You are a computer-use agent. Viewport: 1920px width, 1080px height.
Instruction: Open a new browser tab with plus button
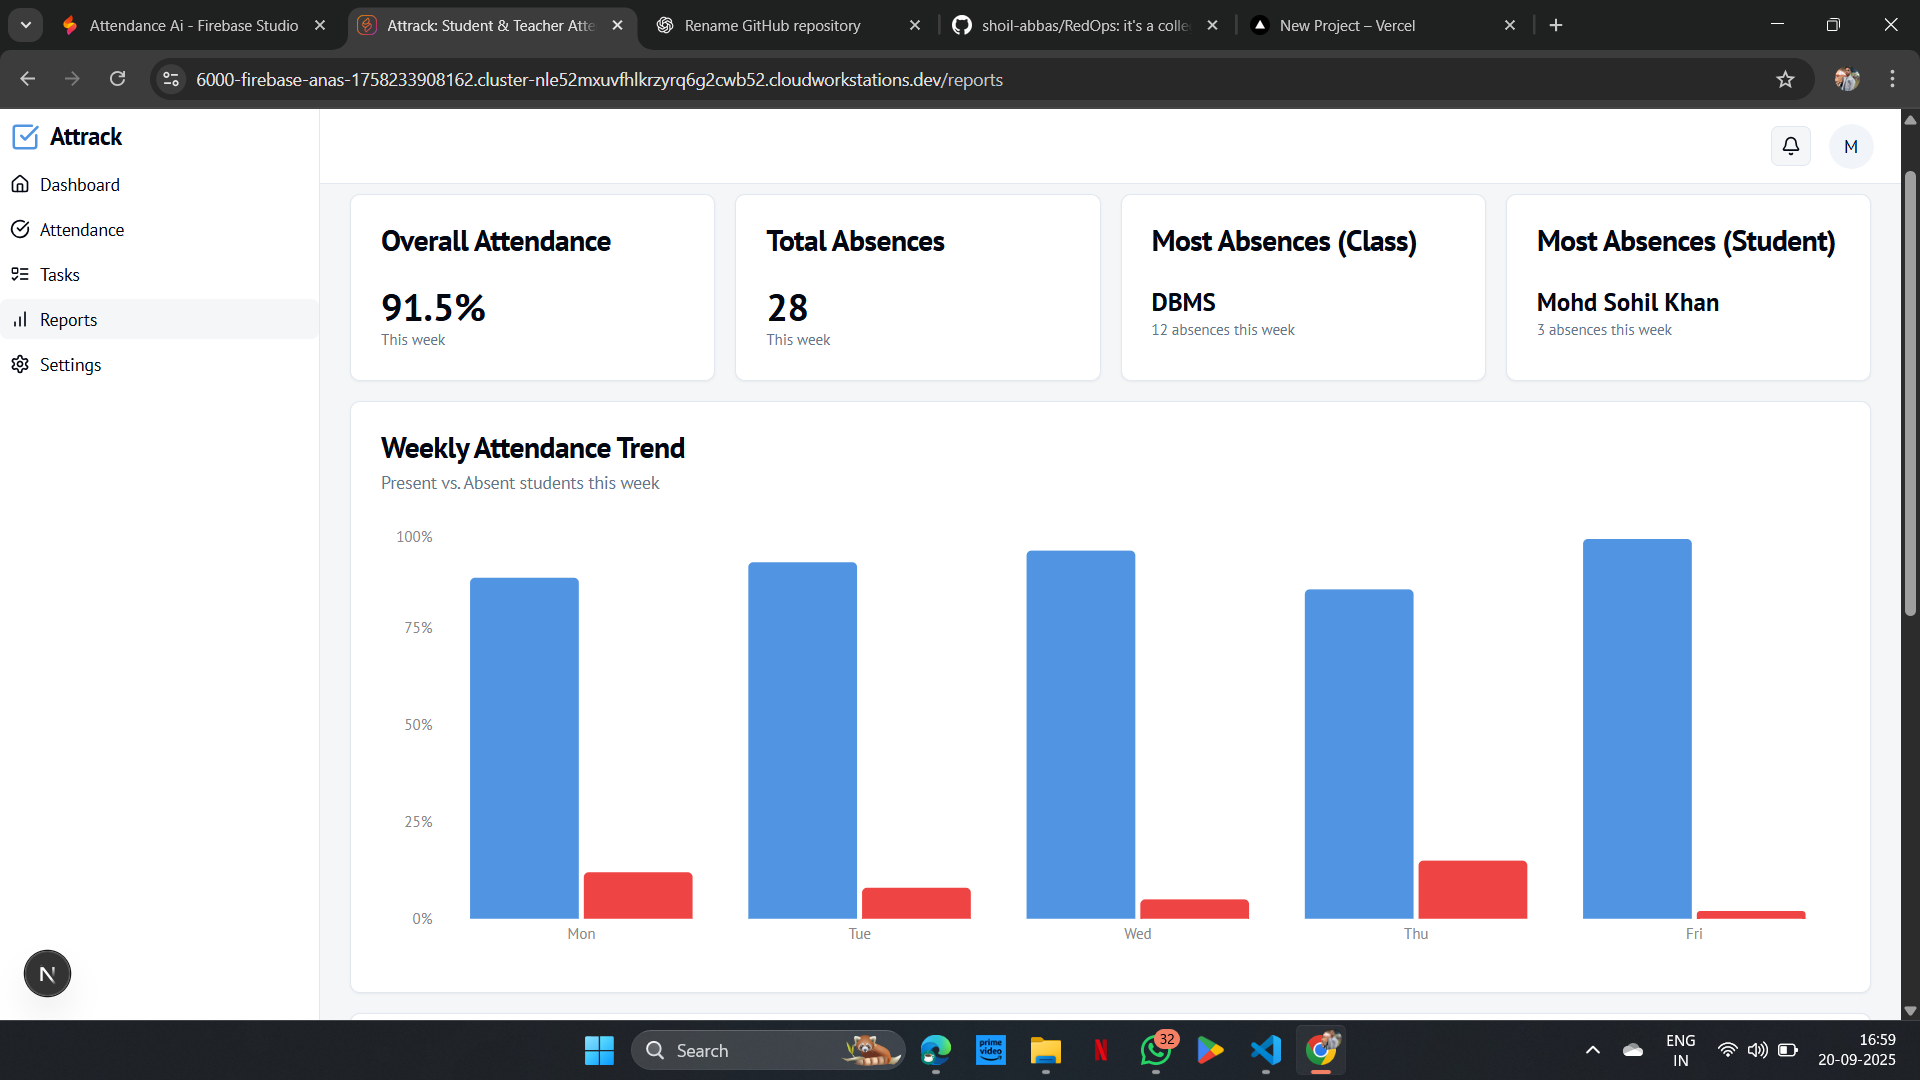click(1555, 25)
